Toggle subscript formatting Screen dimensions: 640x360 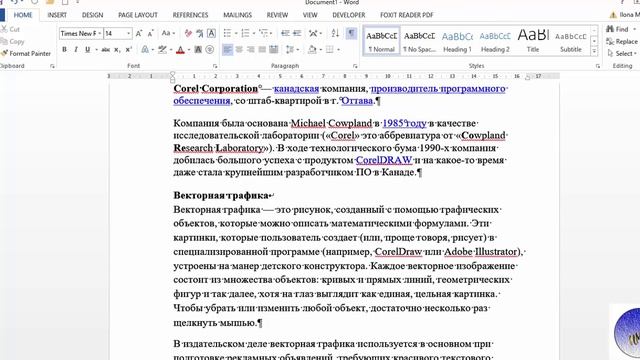point(117,50)
